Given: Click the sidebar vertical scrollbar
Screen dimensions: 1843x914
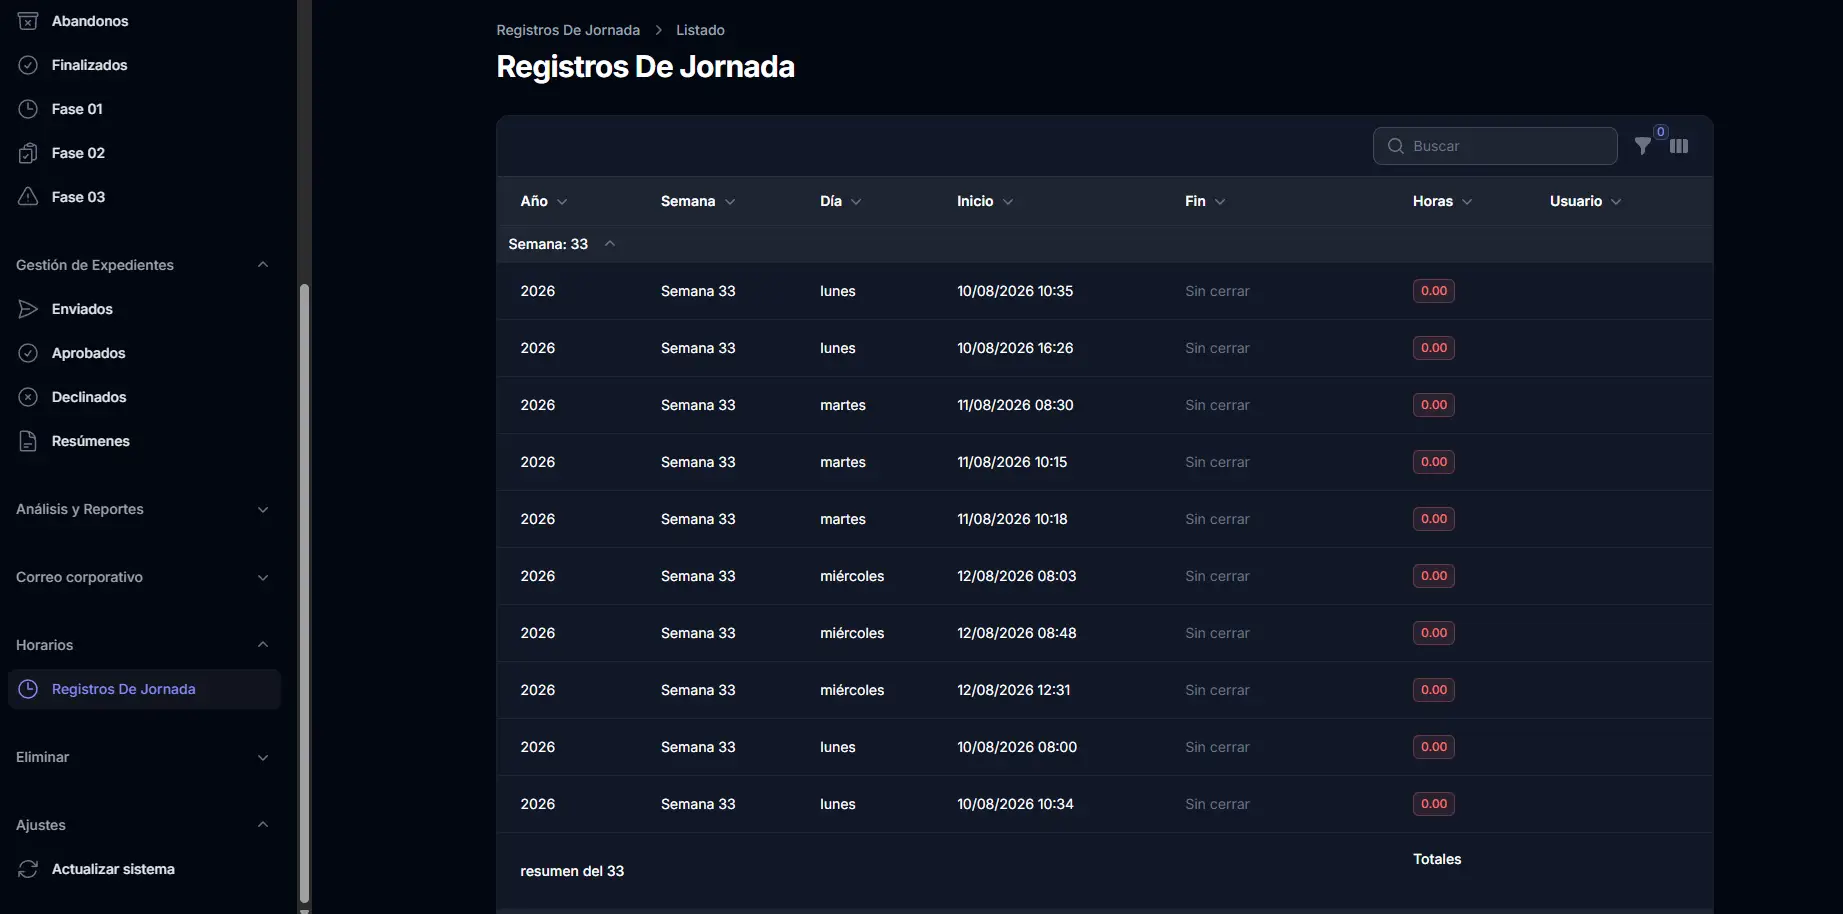Looking at the screenshot, I should click(304, 596).
